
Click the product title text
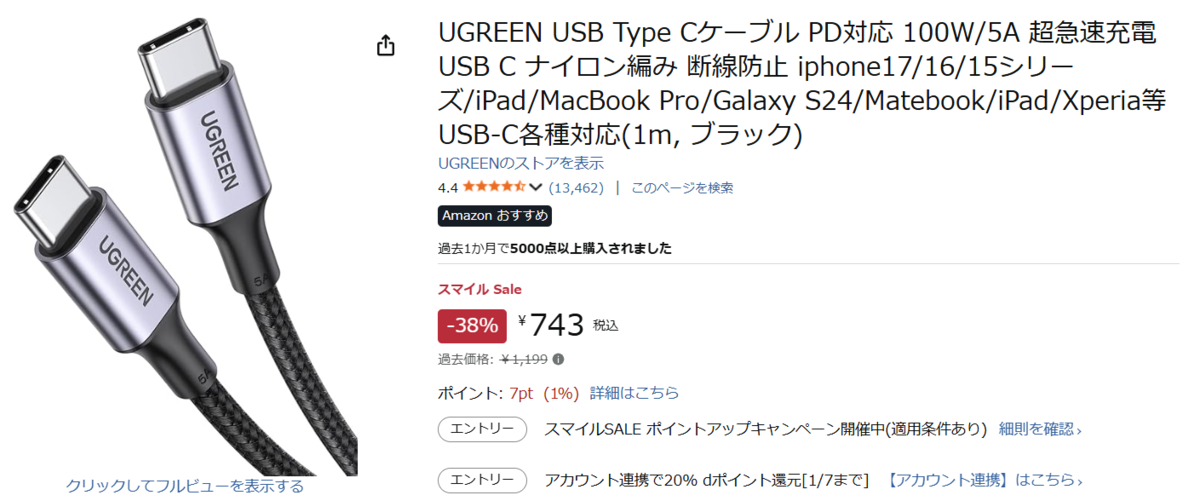click(x=797, y=82)
